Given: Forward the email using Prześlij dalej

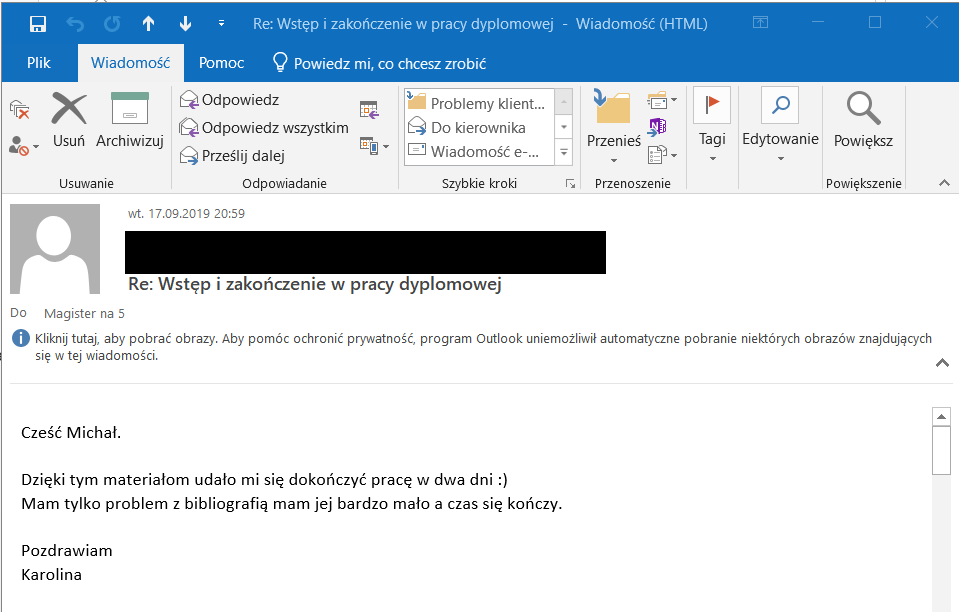Looking at the screenshot, I should [x=233, y=156].
